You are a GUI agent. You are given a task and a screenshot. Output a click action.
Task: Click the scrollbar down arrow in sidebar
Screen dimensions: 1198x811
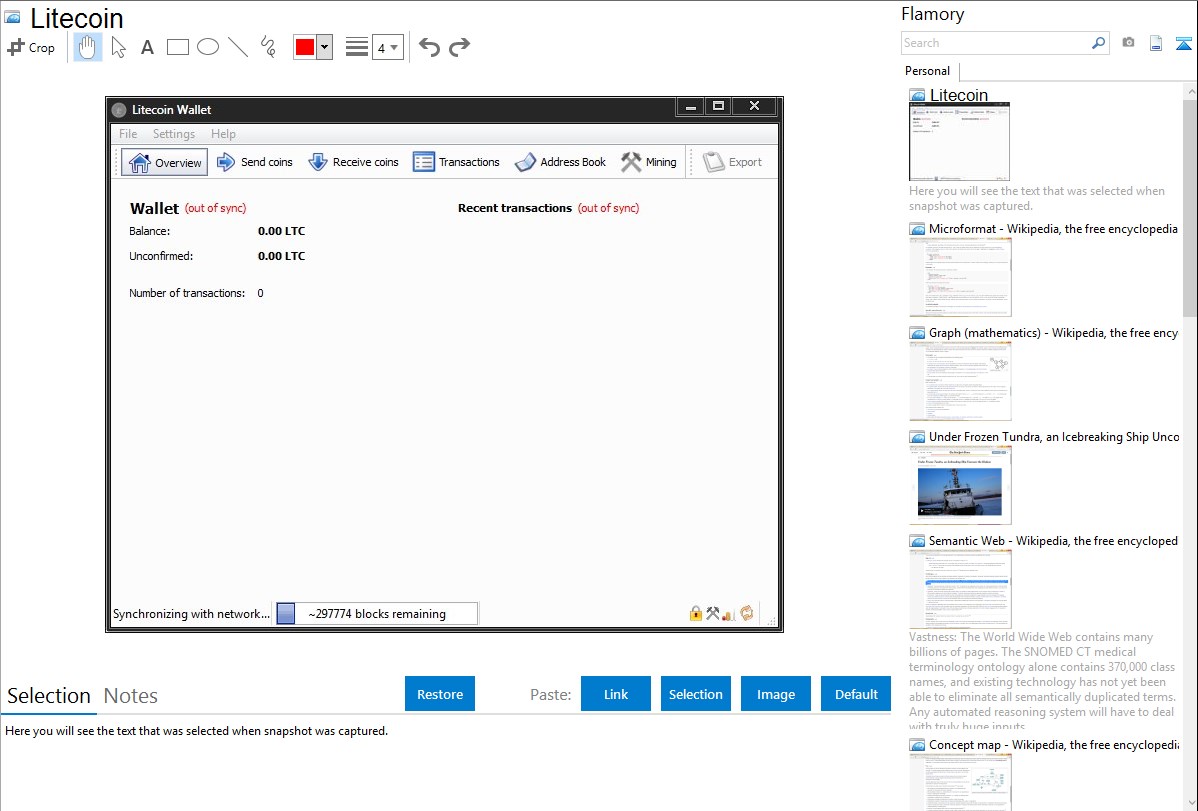coord(1190,802)
